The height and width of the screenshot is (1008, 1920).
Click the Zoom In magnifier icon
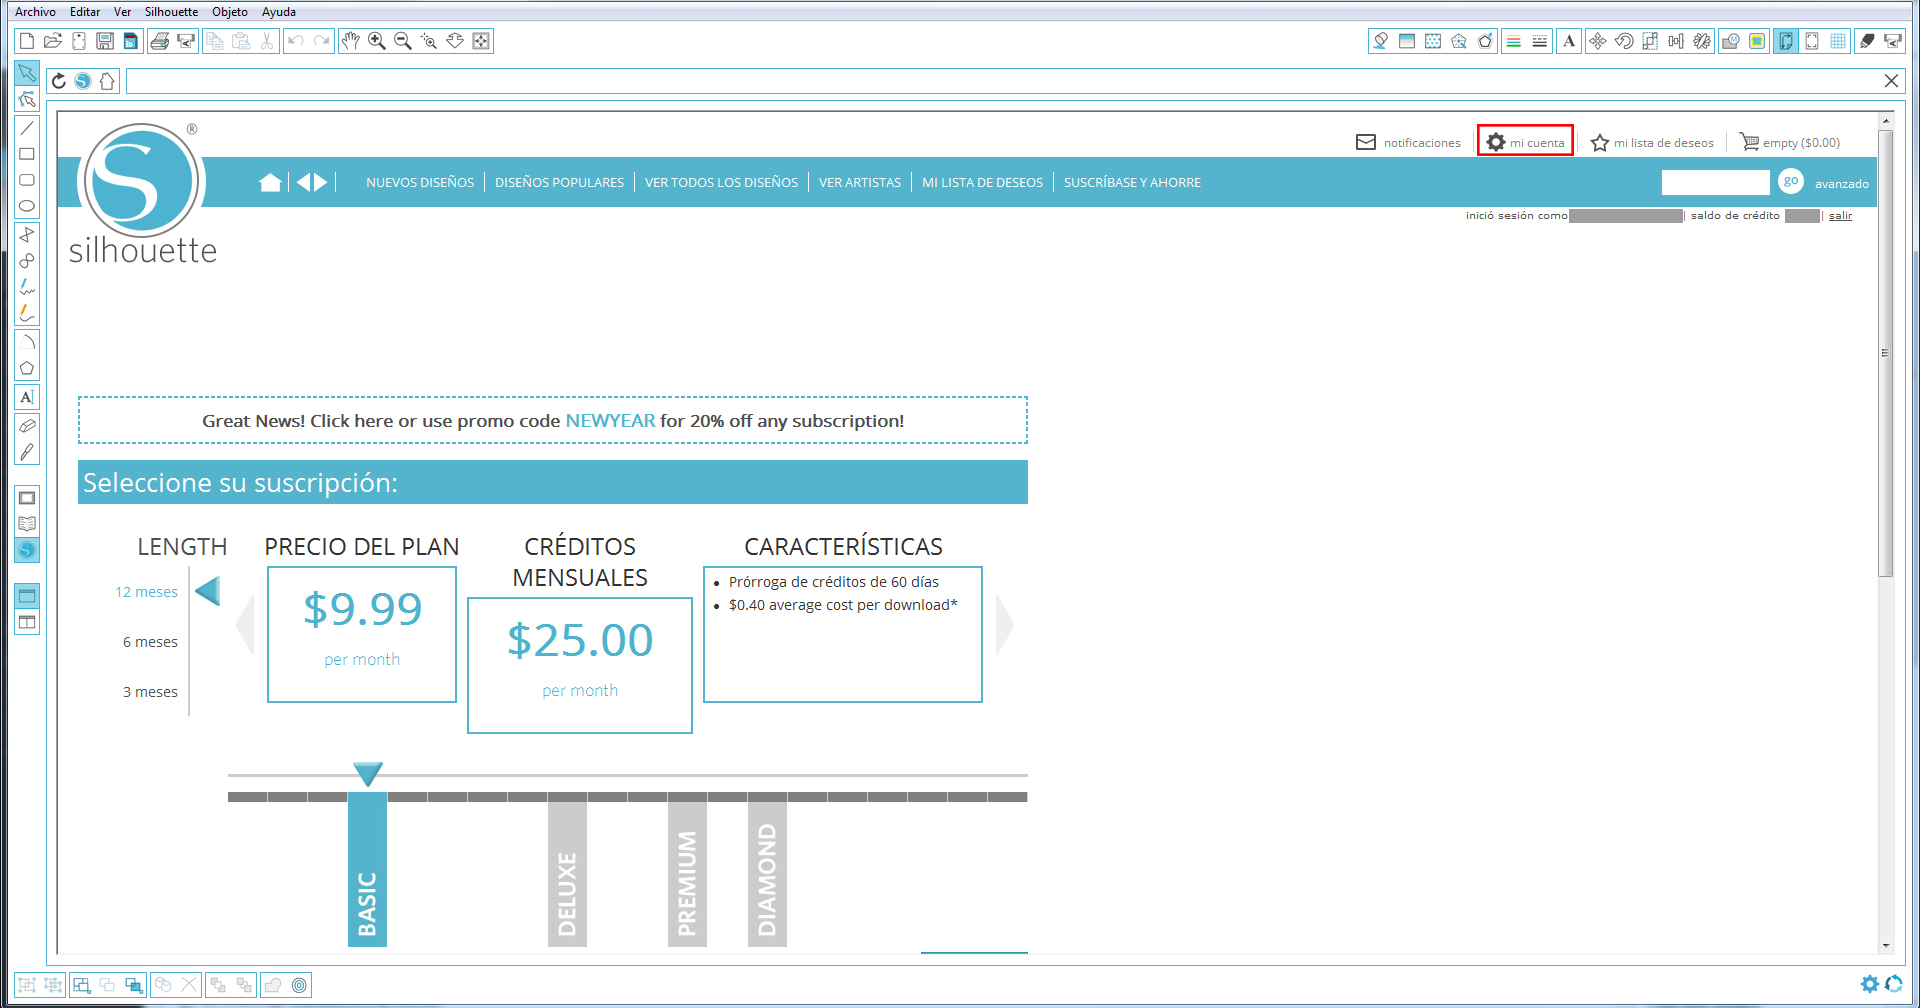point(377,41)
